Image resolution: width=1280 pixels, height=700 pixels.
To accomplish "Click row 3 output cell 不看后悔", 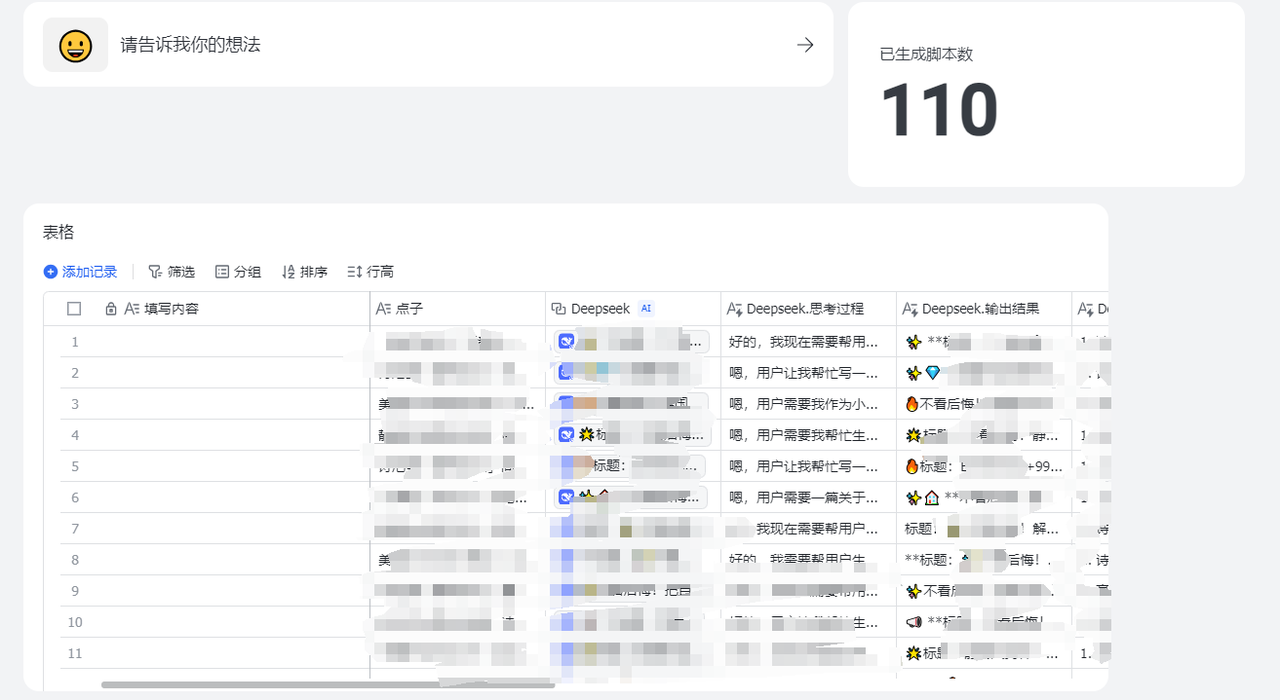I will coord(984,404).
